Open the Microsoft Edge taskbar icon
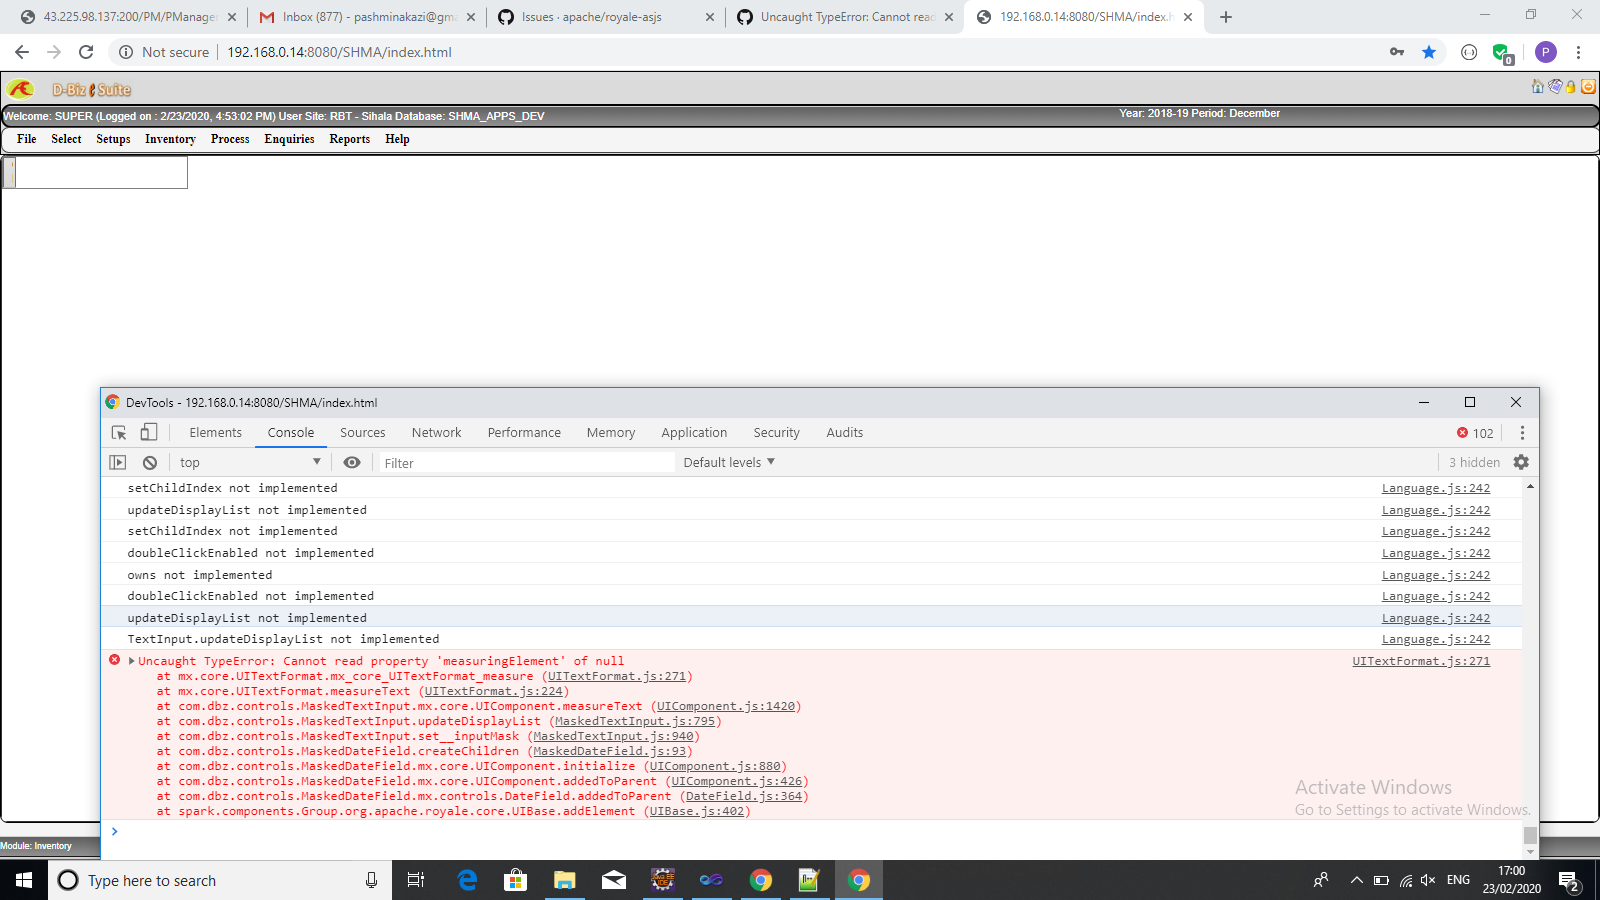Viewport: 1600px width, 900px height. (467, 880)
